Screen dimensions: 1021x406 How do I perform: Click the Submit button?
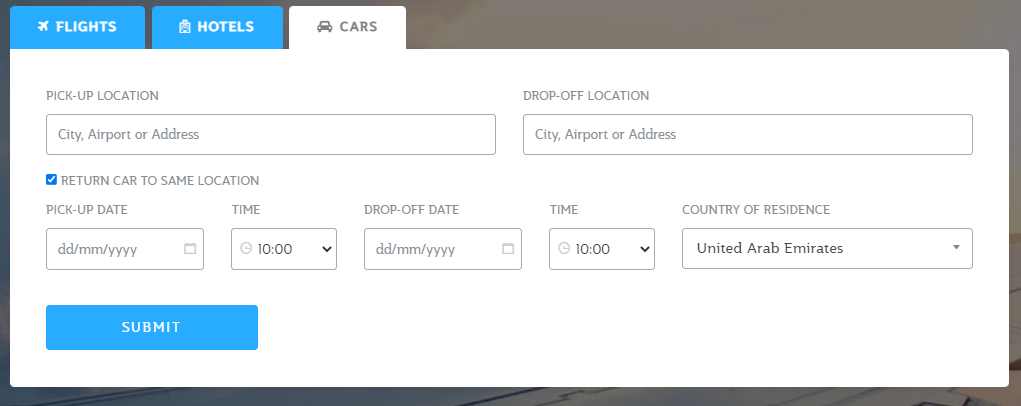point(152,327)
